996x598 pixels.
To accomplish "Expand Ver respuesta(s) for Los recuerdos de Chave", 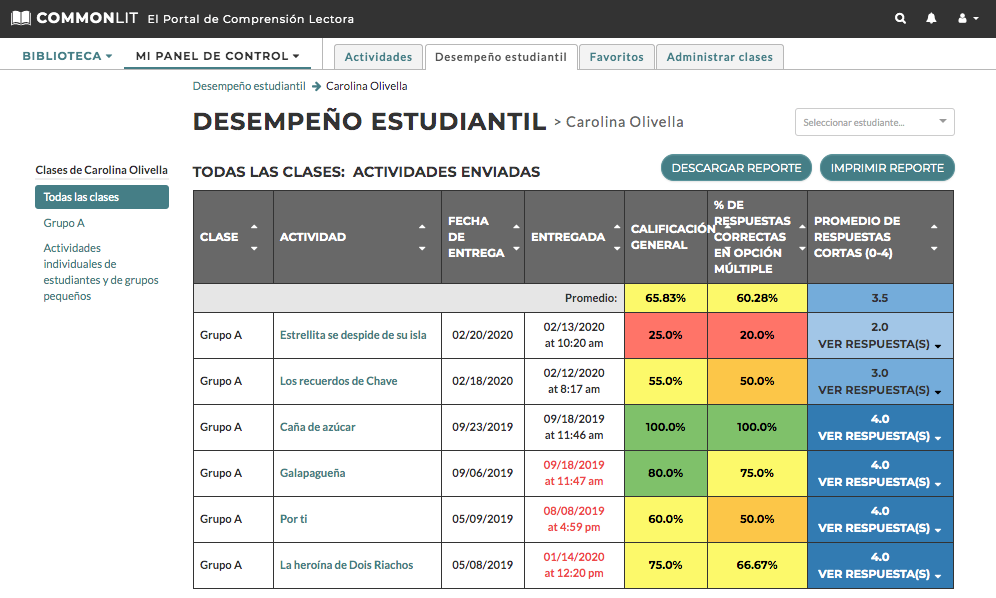I will tap(880, 390).
